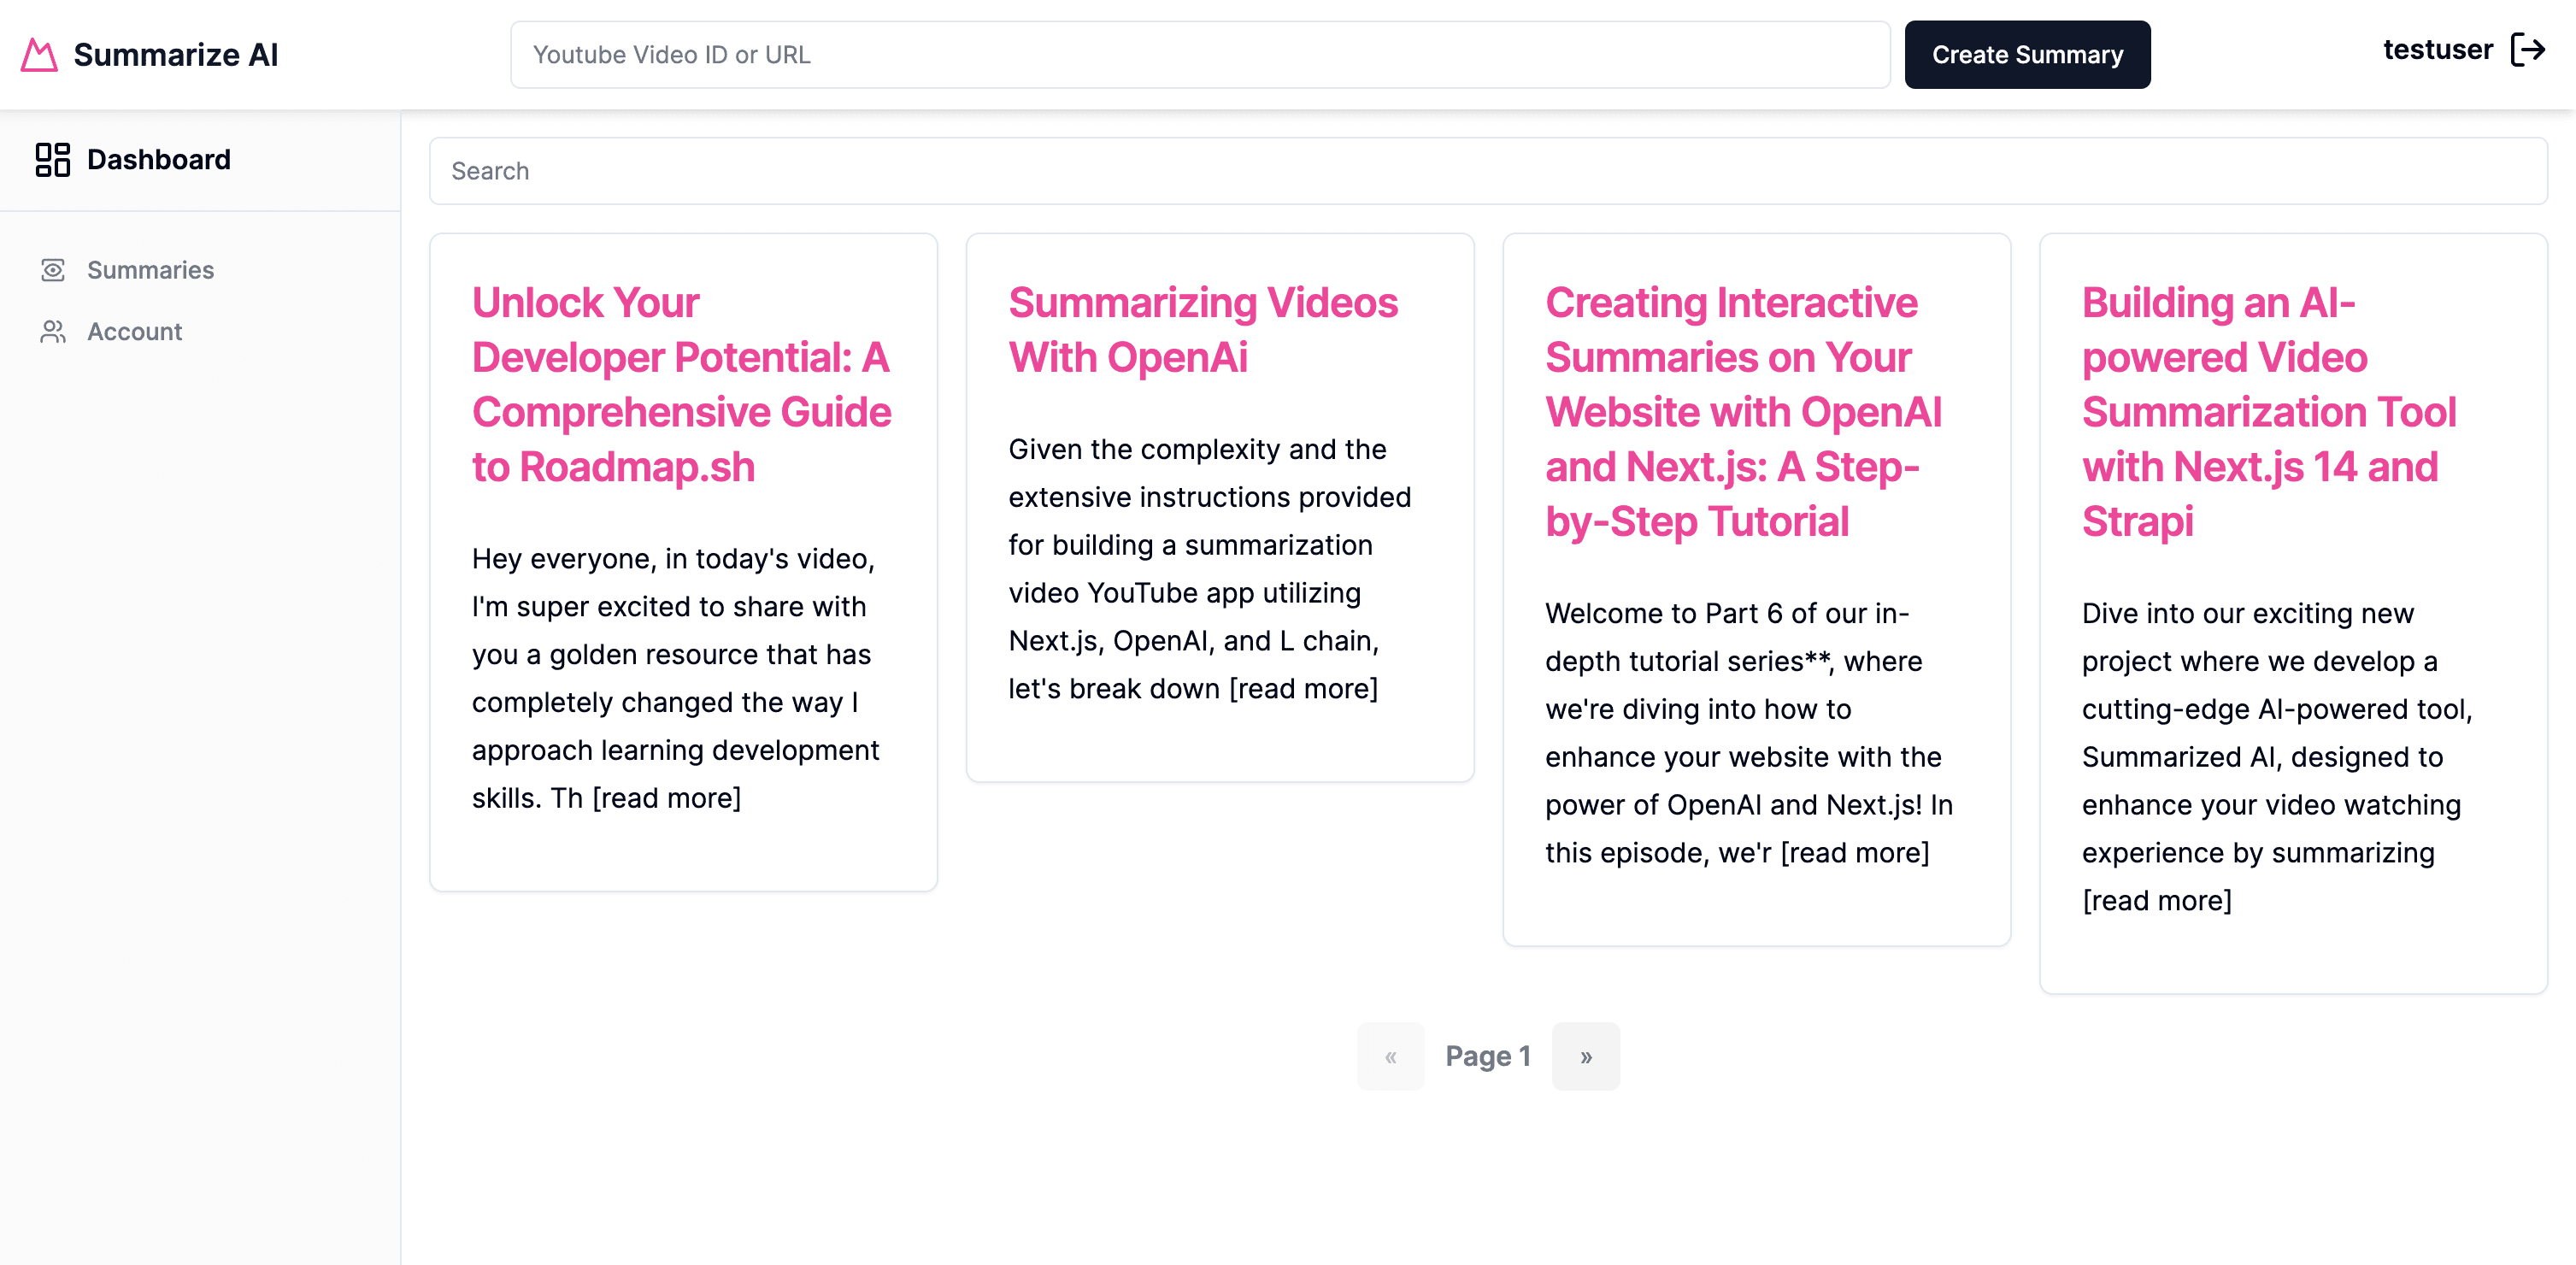This screenshot has width=2576, height=1265.
Task: Click the Dashboard grid icon
Action: click(x=53, y=160)
